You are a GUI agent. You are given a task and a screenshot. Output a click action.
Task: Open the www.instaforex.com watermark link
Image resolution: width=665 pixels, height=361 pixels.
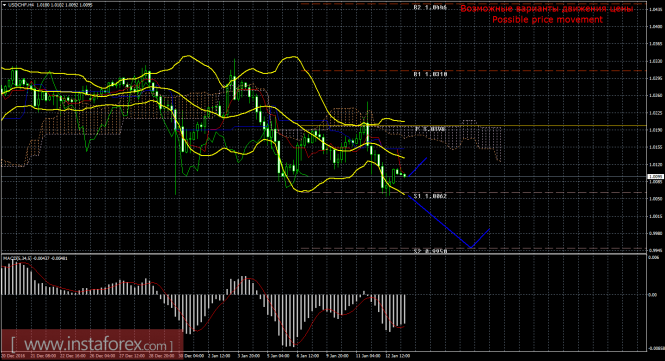(x=92, y=344)
